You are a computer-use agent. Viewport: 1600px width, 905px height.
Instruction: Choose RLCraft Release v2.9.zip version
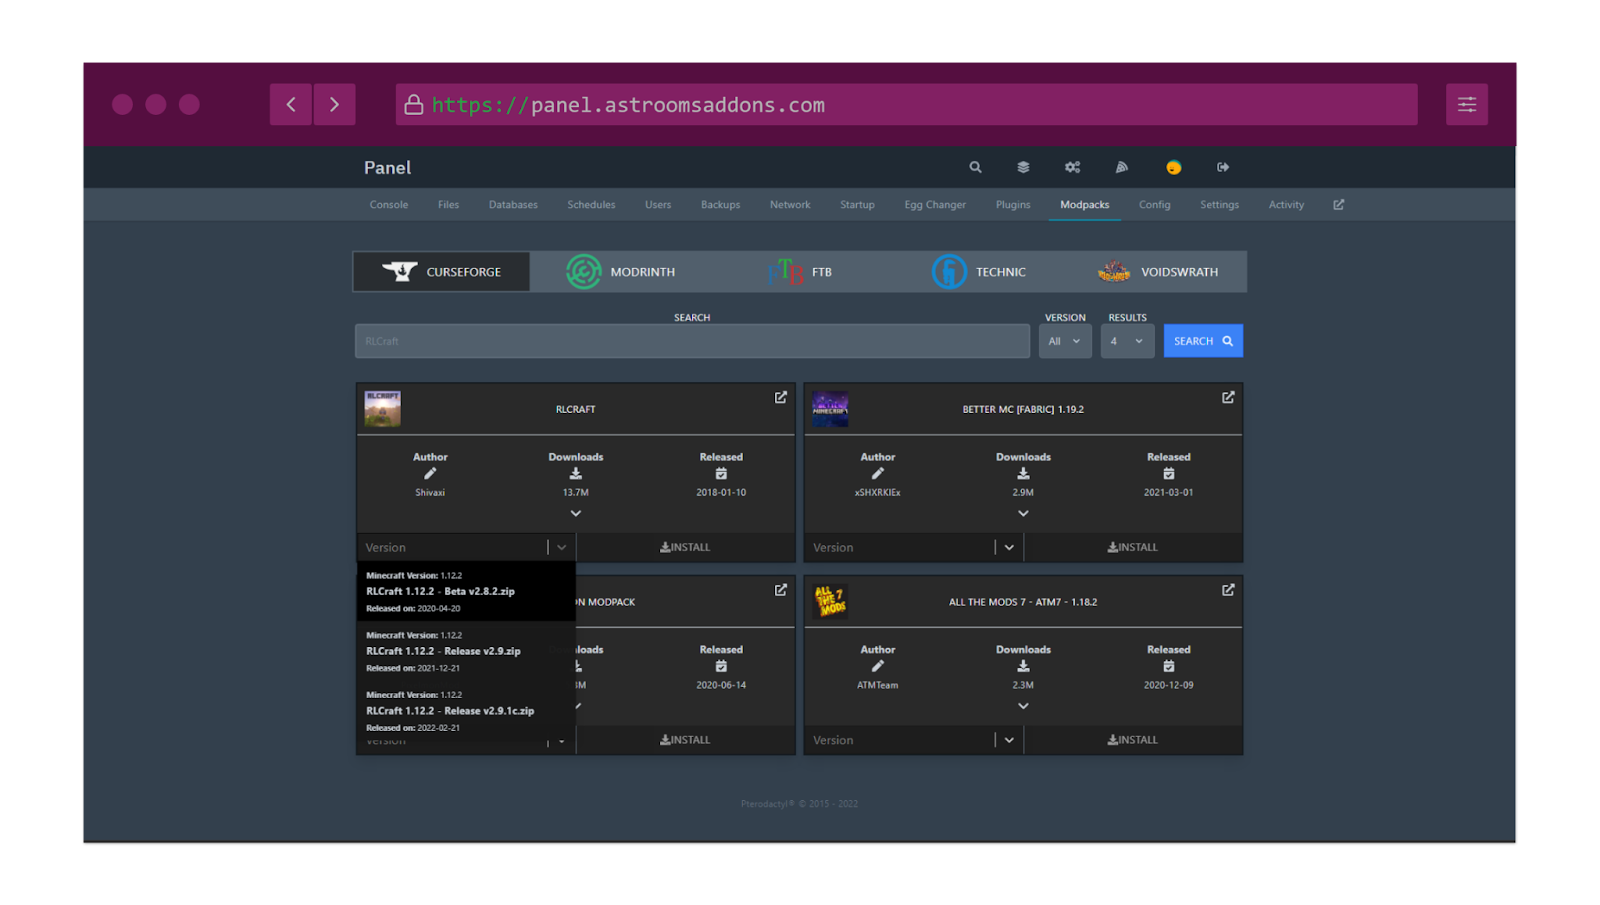[x=466, y=651]
